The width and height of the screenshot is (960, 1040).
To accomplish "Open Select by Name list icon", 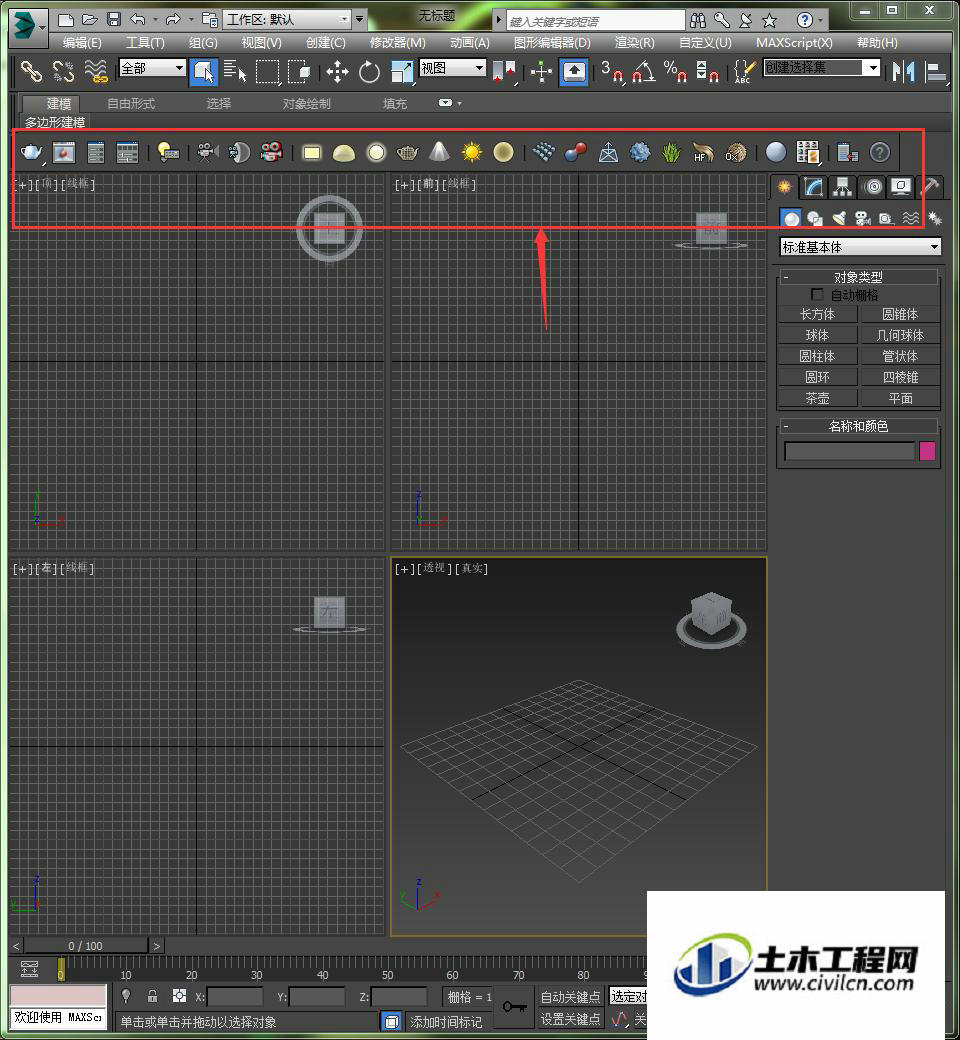I will pyautogui.click(x=235, y=70).
